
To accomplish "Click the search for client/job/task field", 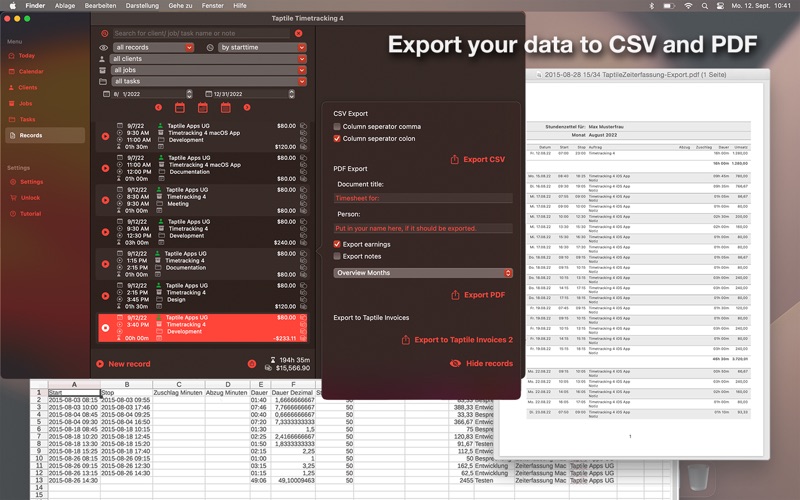I will 201,33.
